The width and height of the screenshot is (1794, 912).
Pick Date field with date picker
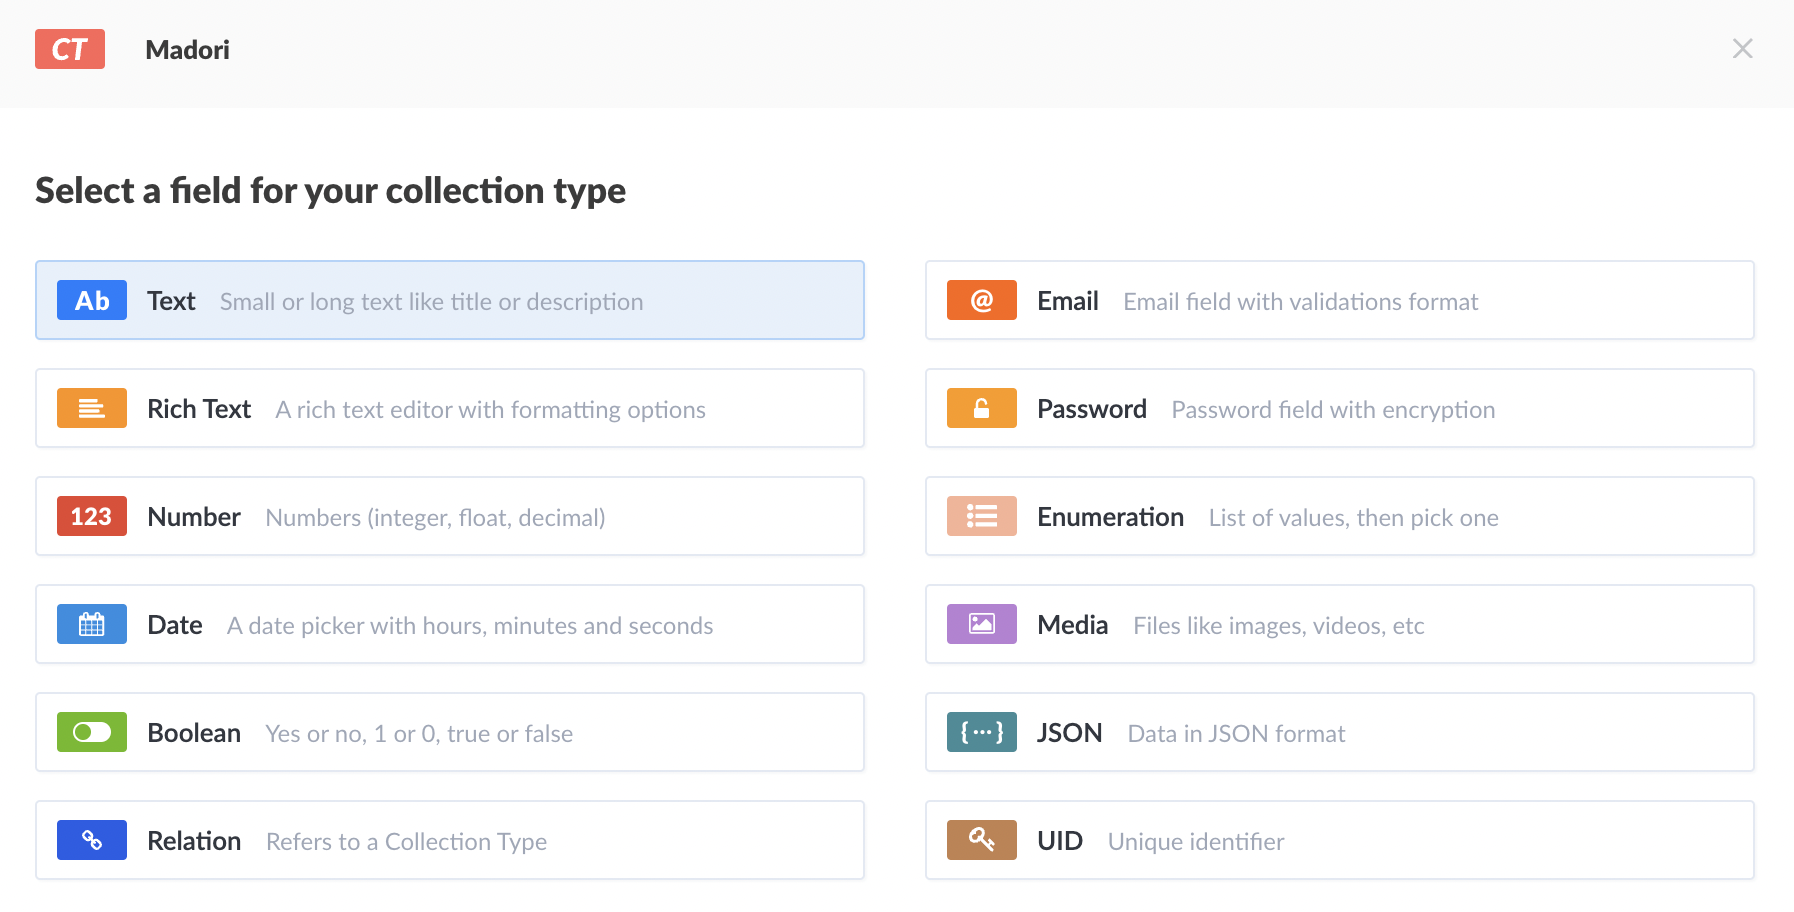click(x=450, y=624)
